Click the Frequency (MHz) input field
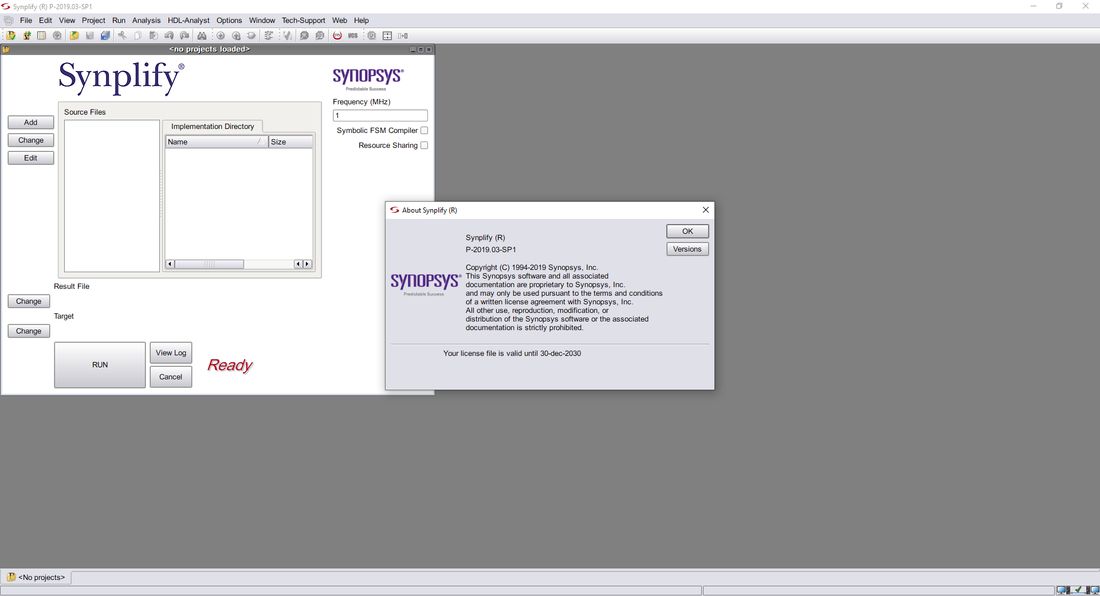Viewport: 1100px width, 596px height. pos(380,116)
